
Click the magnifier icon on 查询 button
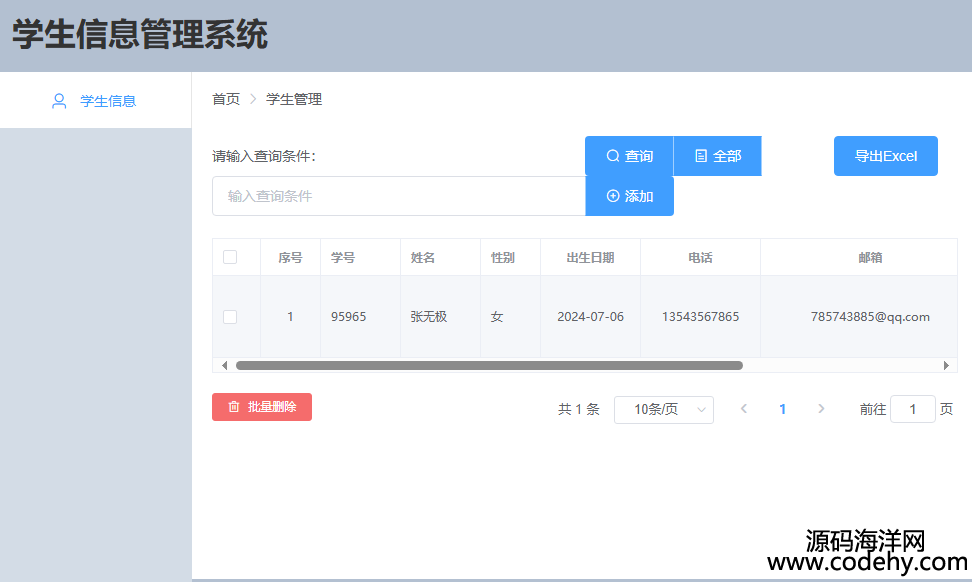coord(612,156)
